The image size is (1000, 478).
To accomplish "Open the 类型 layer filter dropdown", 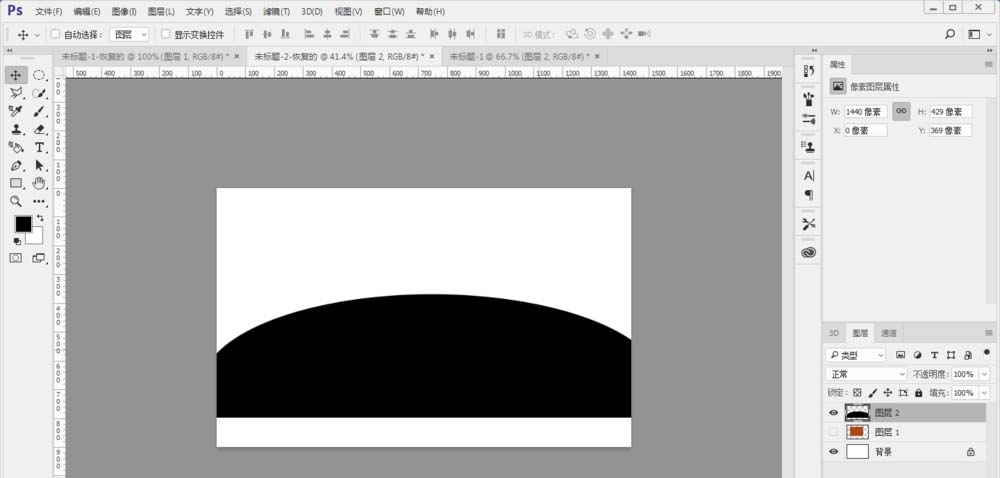I will tap(856, 355).
